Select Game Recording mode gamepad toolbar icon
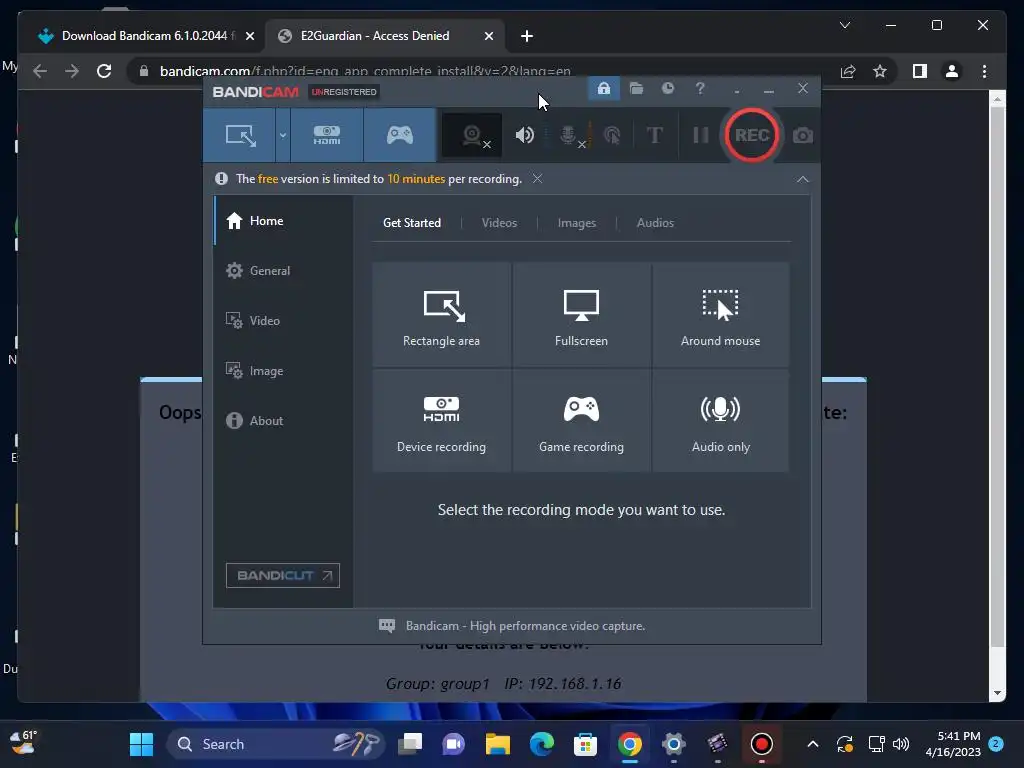Viewport: 1024px width, 768px height. (400, 135)
